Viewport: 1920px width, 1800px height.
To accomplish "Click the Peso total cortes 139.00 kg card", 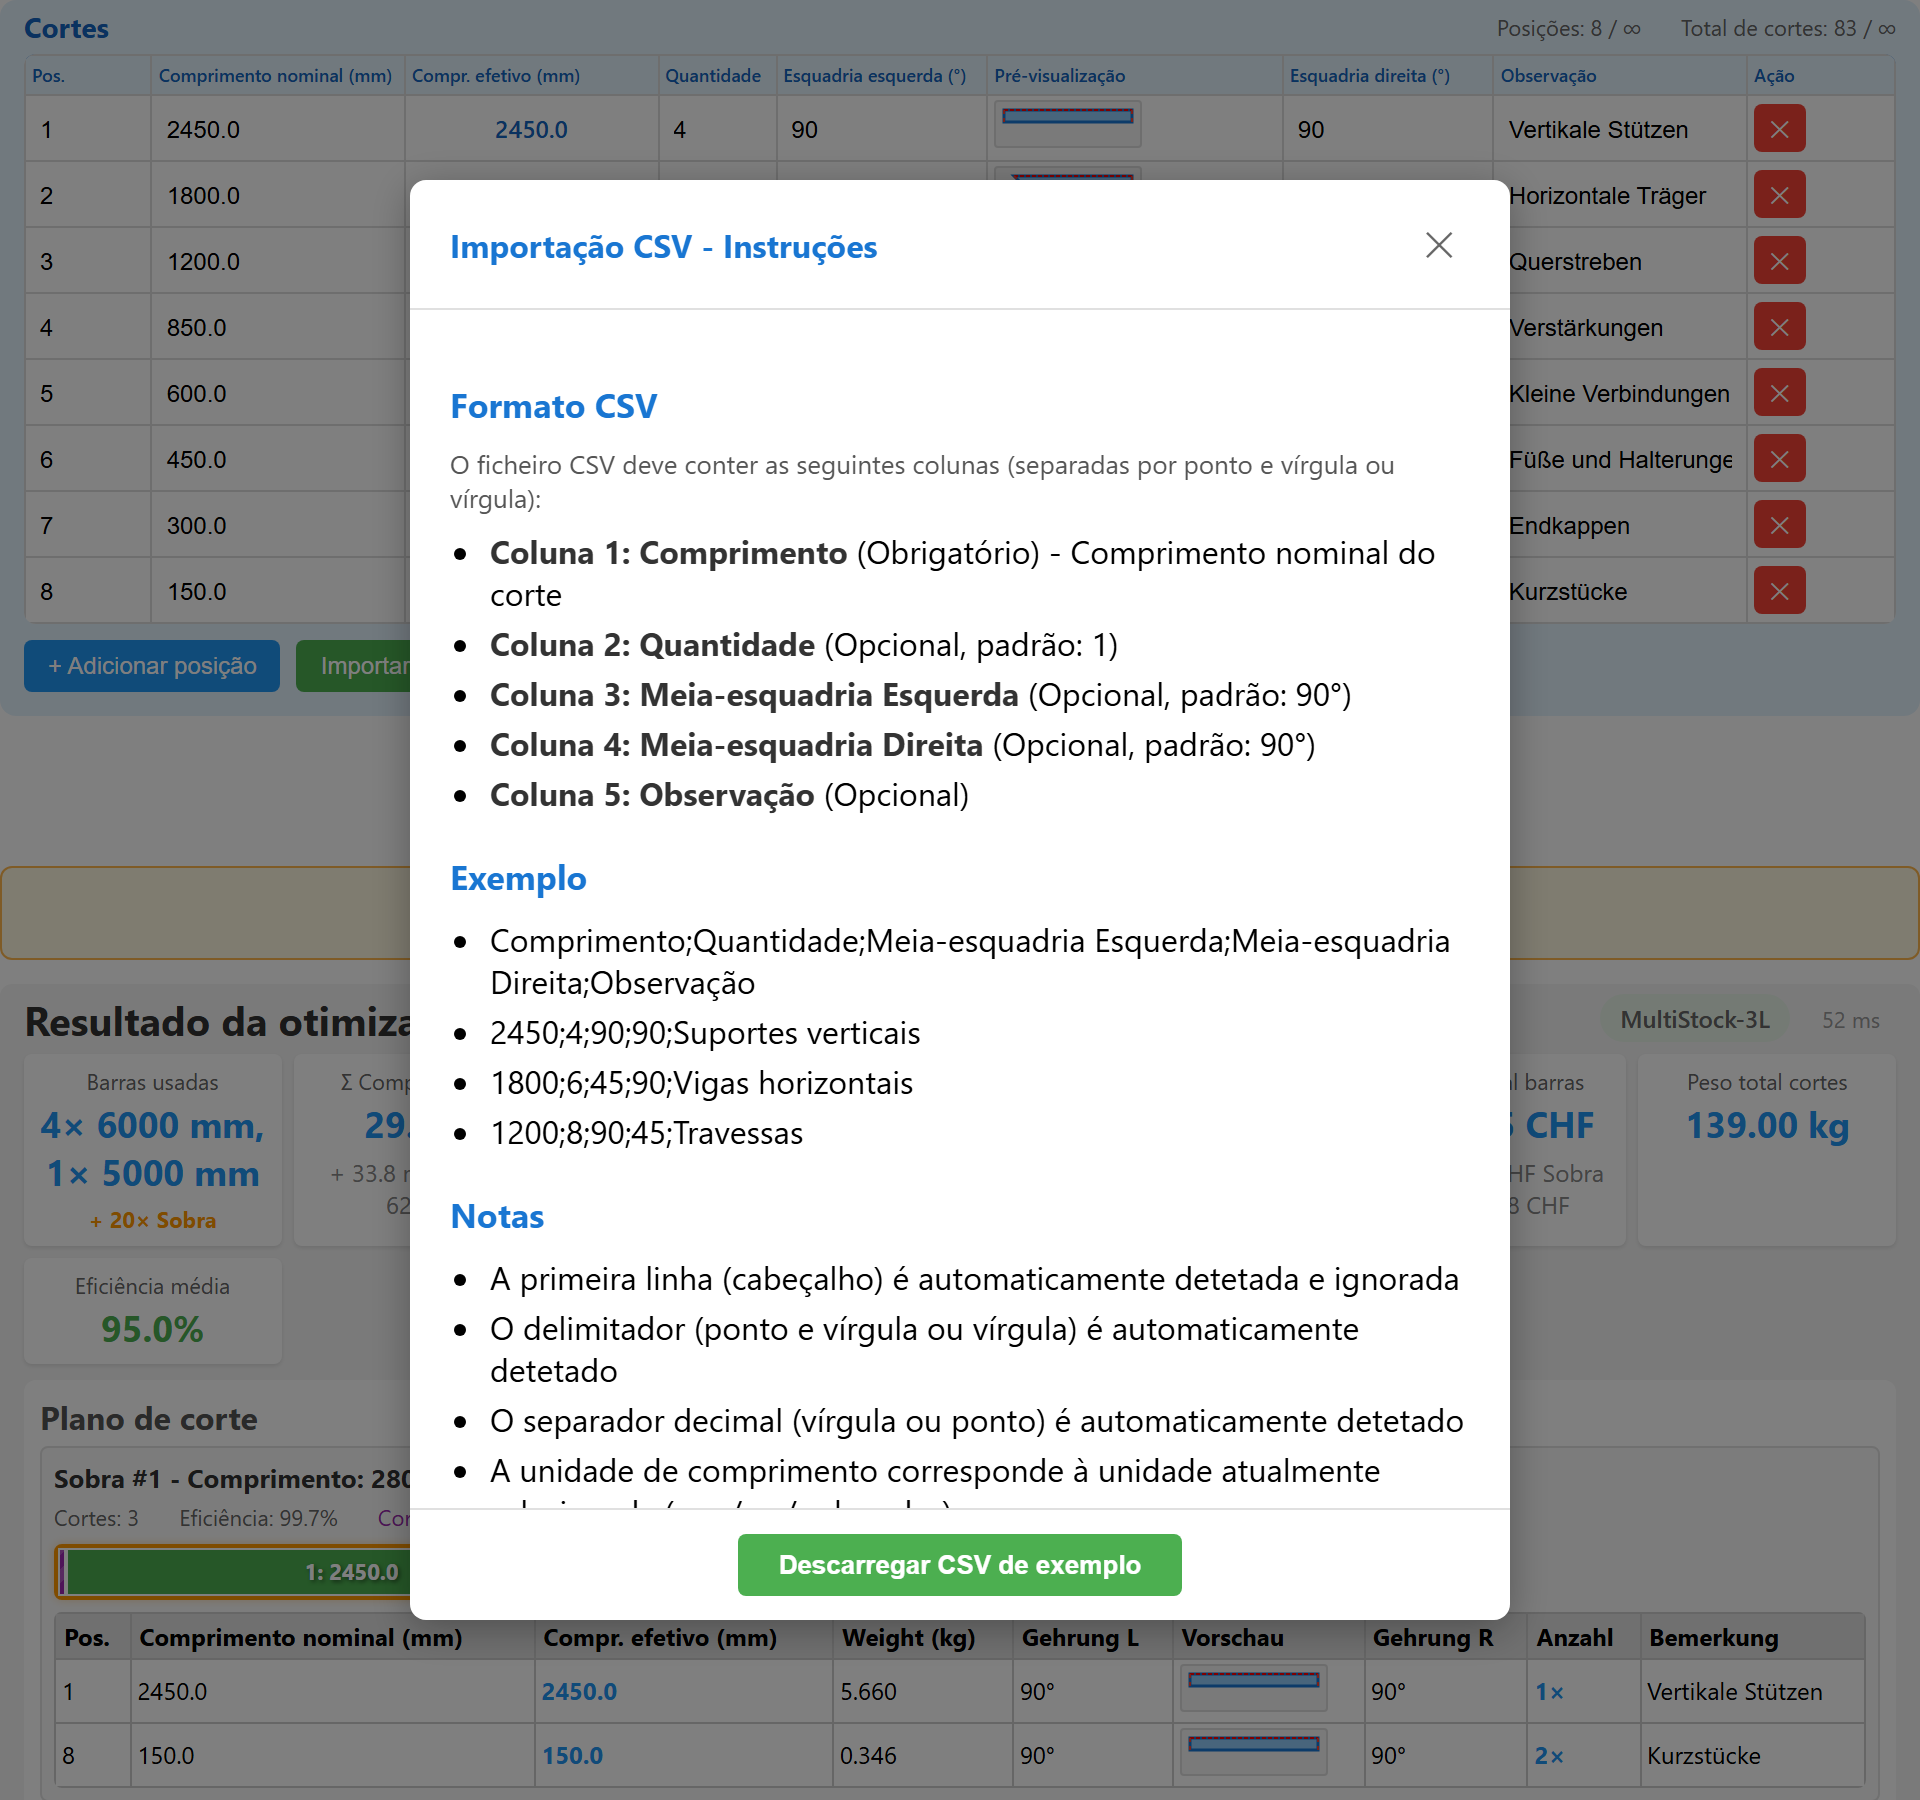I will [x=1767, y=1150].
